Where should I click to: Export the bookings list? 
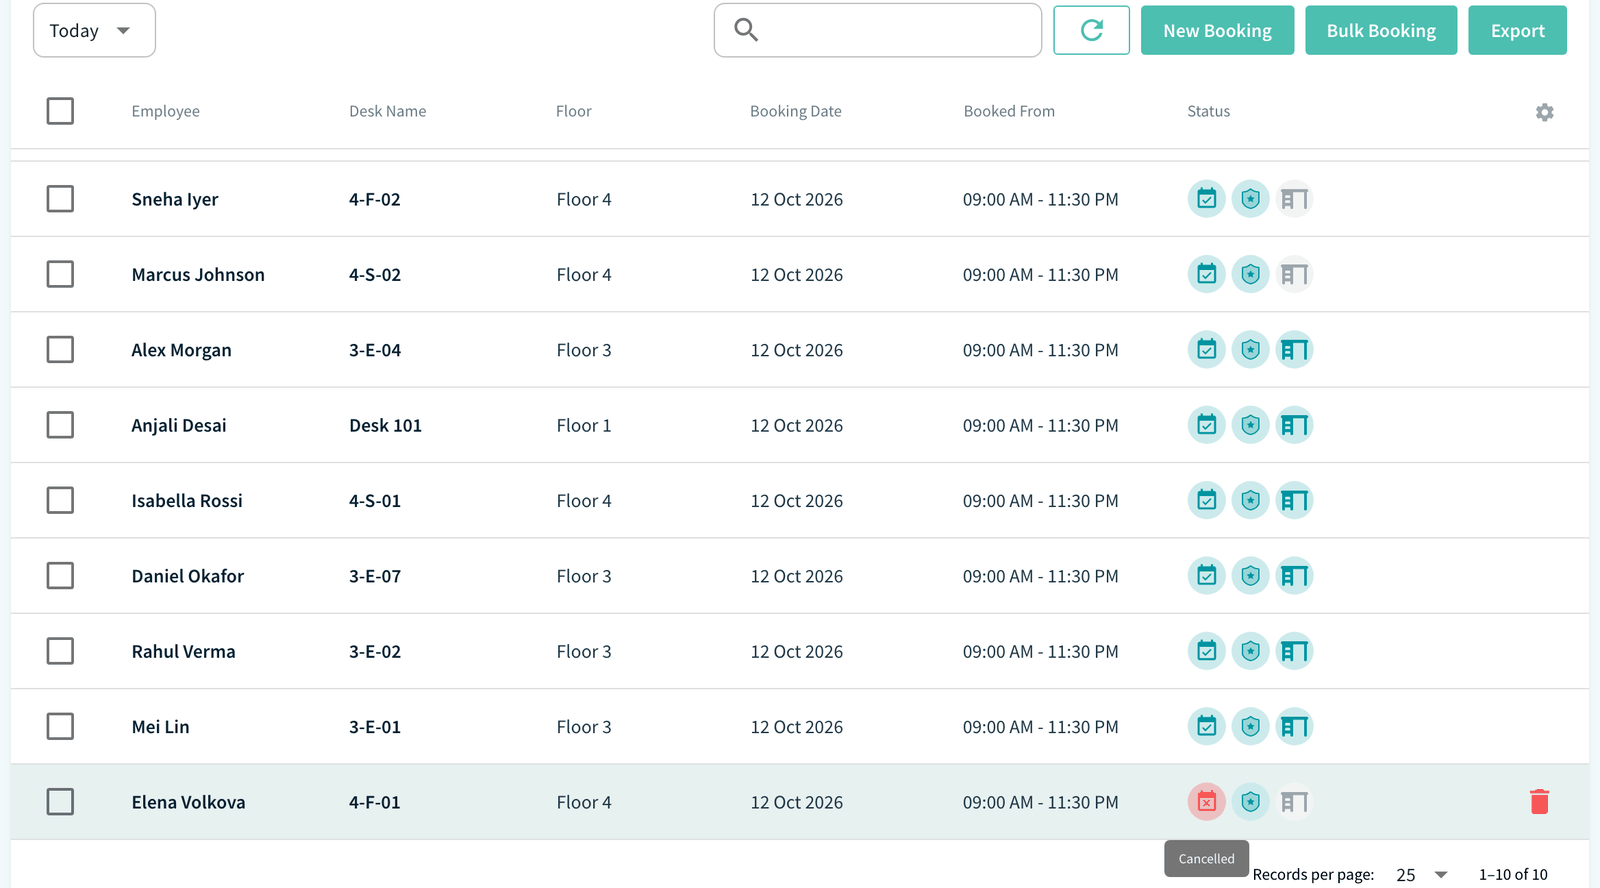pyautogui.click(x=1517, y=30)
